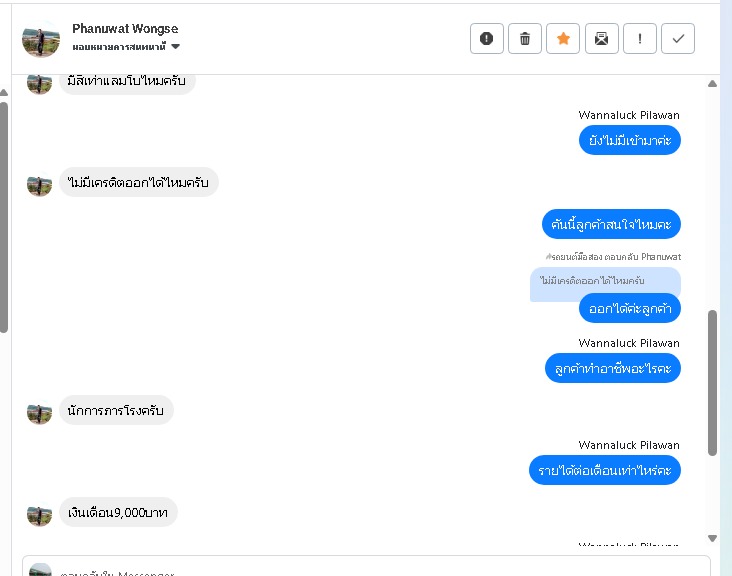Click the left panel scroll-up arrow
Viewport: 732px width, 576px height.
[4, 92]
